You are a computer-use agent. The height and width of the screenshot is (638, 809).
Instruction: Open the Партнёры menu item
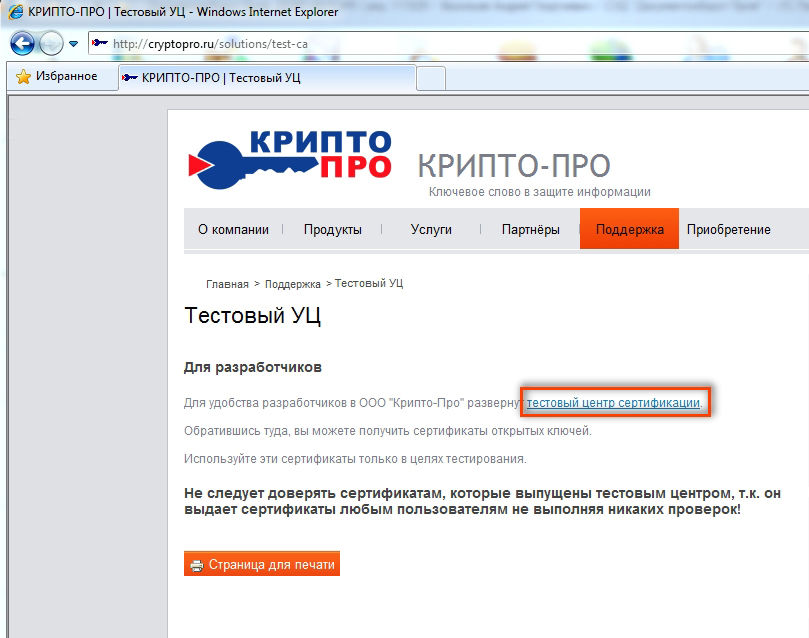pyautogui.click(x=531, y=230)
